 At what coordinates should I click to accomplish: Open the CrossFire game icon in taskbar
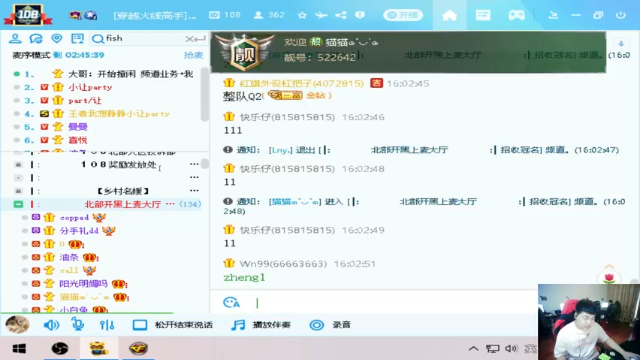(138, 349)
